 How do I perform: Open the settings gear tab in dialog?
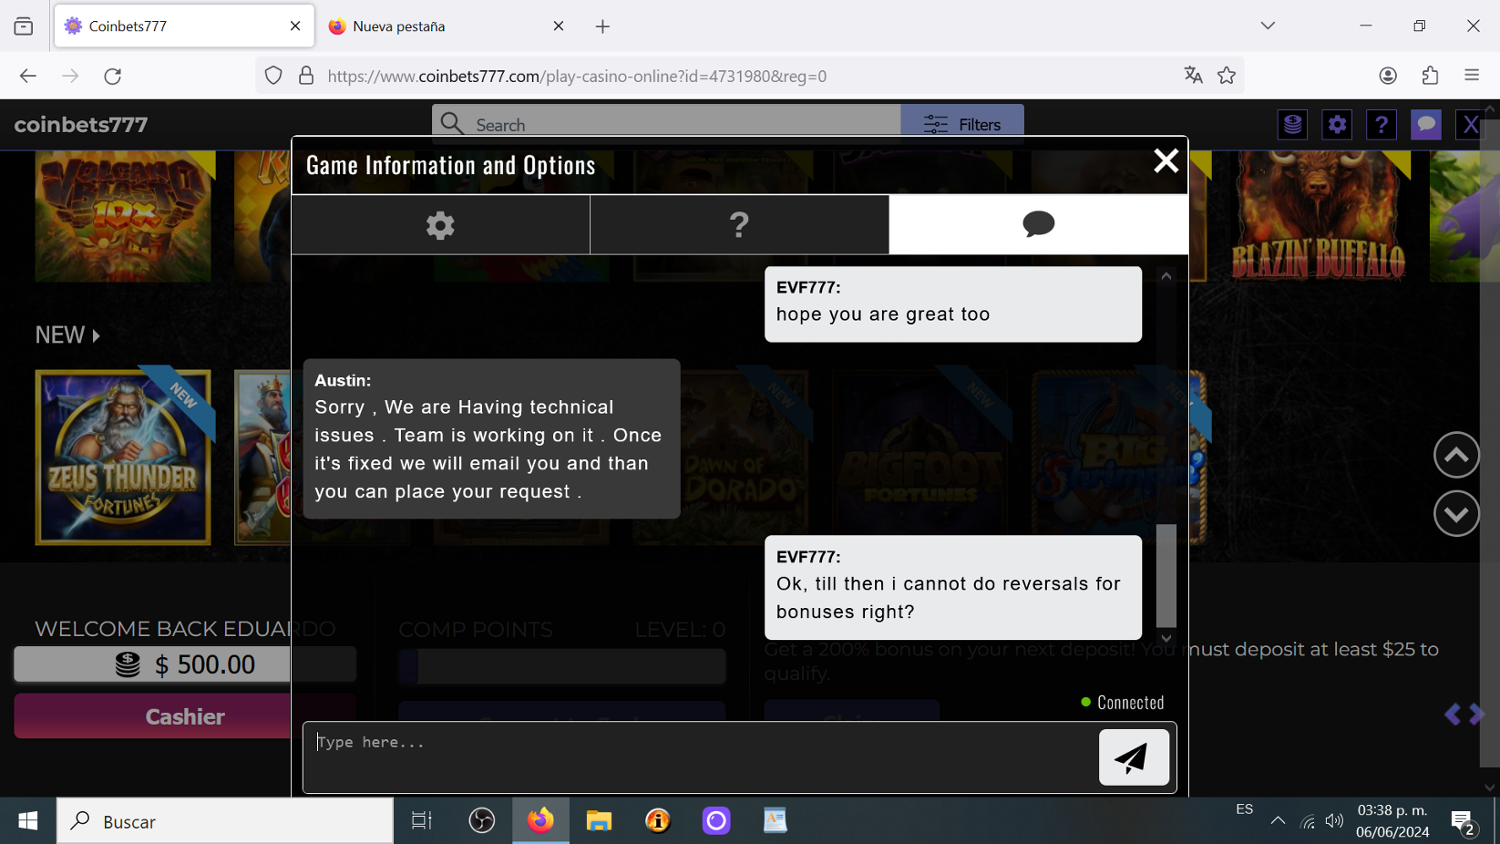(440, 225)
